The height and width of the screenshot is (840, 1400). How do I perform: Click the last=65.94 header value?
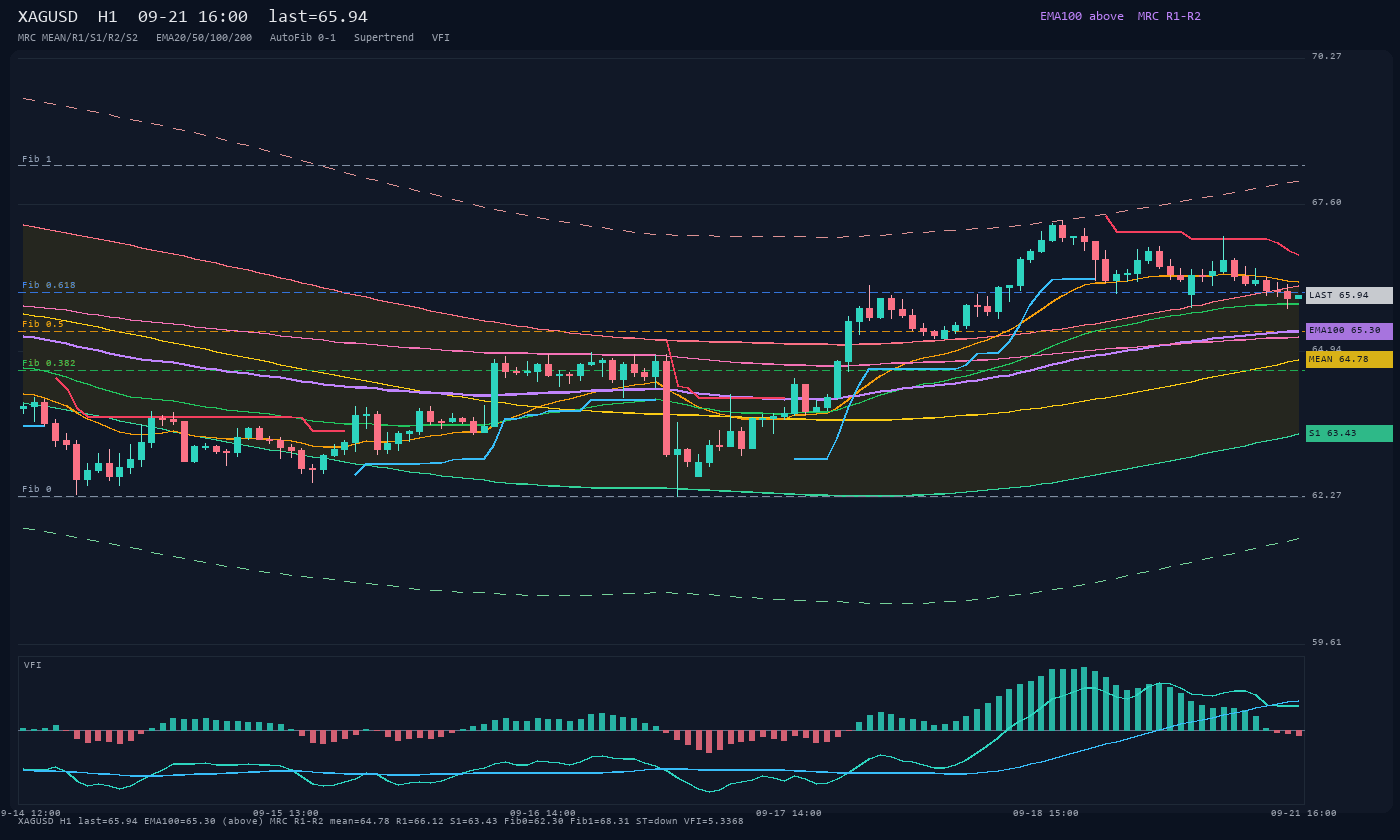(x=318, y=17)
